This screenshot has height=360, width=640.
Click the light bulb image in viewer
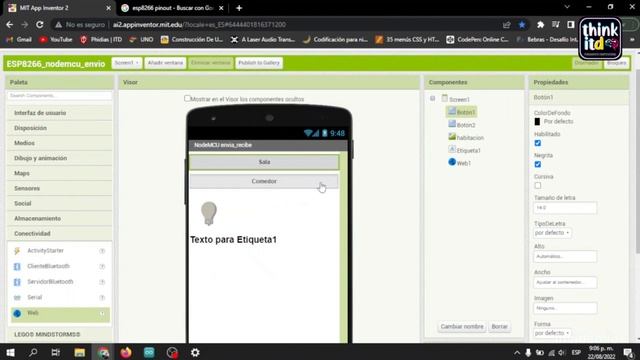click(209, 213)
